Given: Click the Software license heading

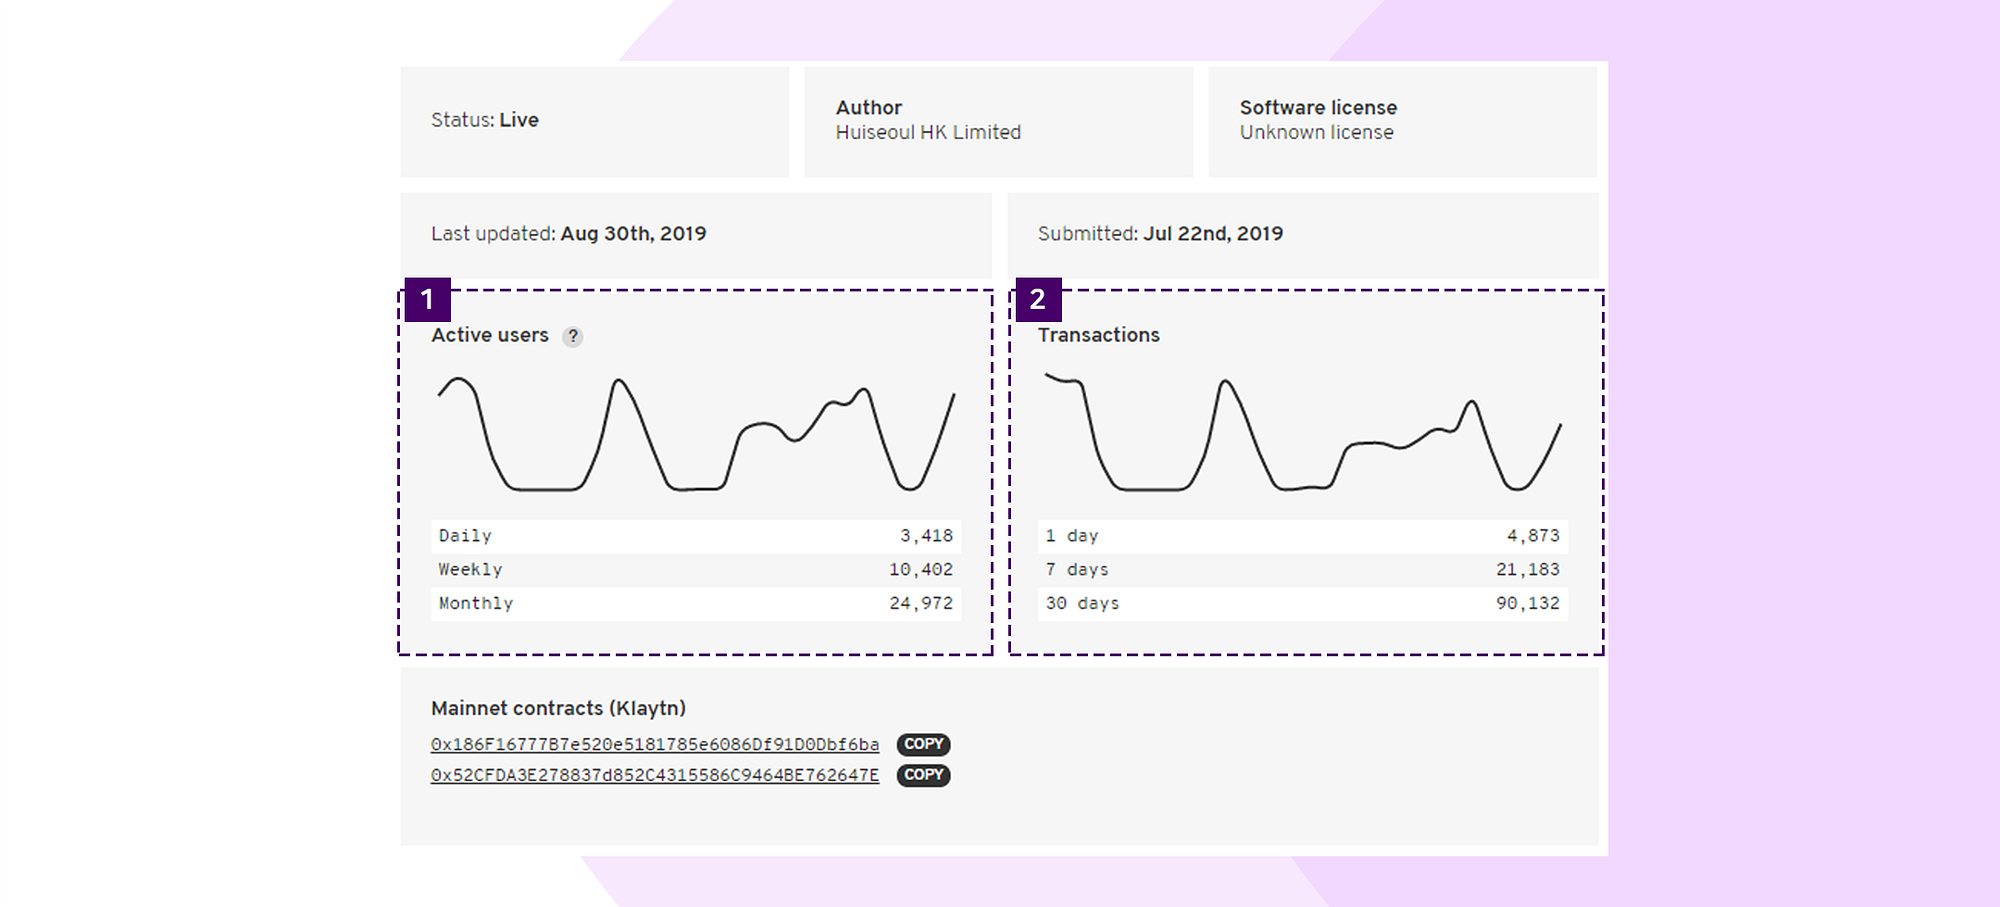Looking at the screenshot, I should (x=1318, y=107).
